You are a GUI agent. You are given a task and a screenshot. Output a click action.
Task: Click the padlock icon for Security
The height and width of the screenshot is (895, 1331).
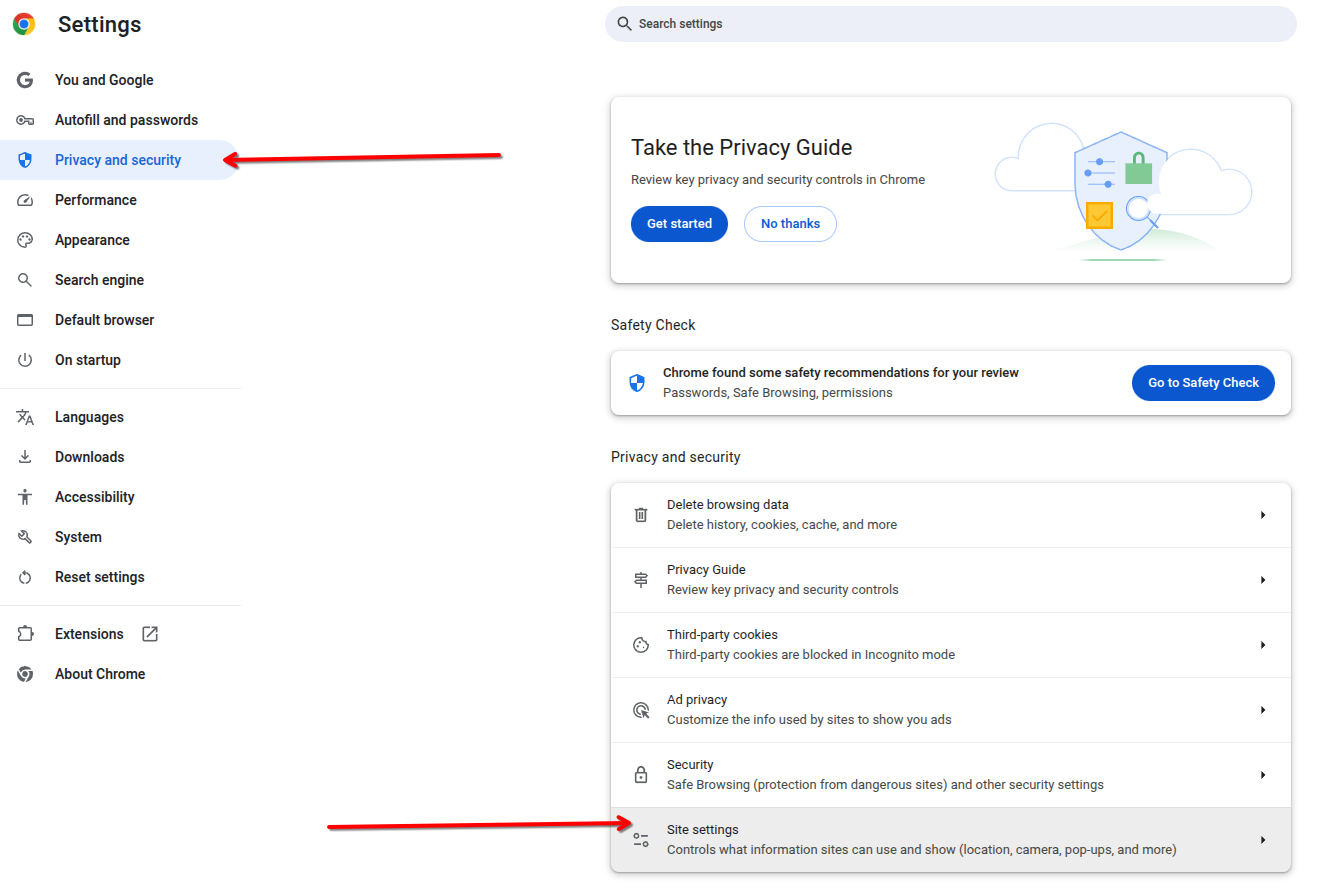click(x=641, y=775)
